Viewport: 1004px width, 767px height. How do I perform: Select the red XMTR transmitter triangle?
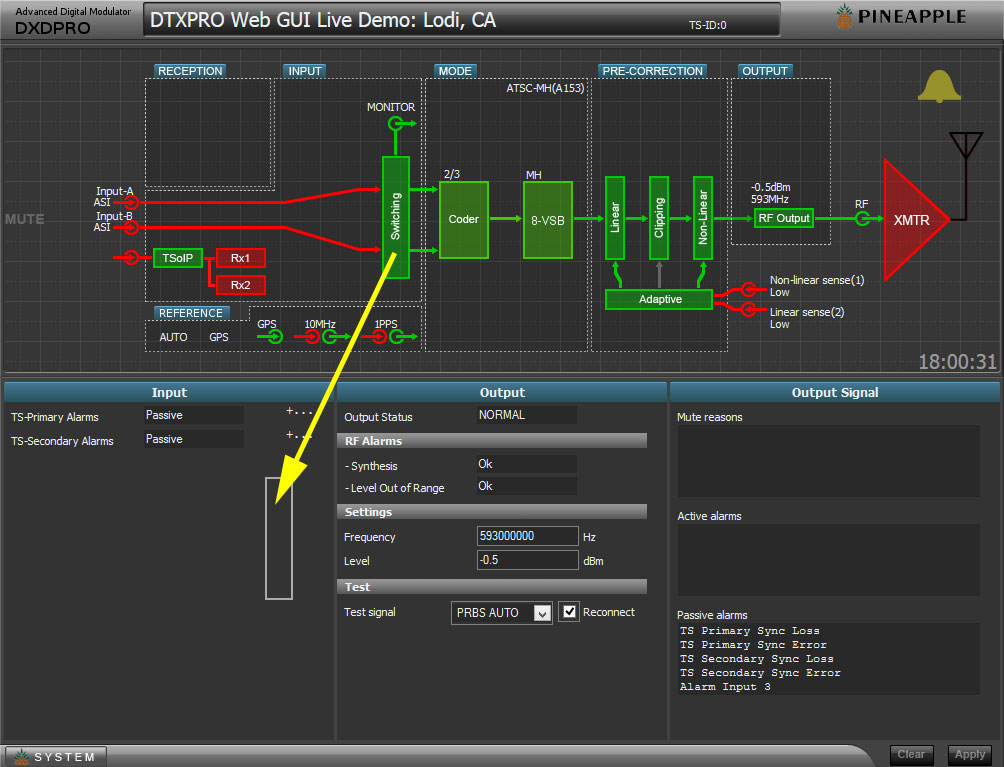[911, 218]
